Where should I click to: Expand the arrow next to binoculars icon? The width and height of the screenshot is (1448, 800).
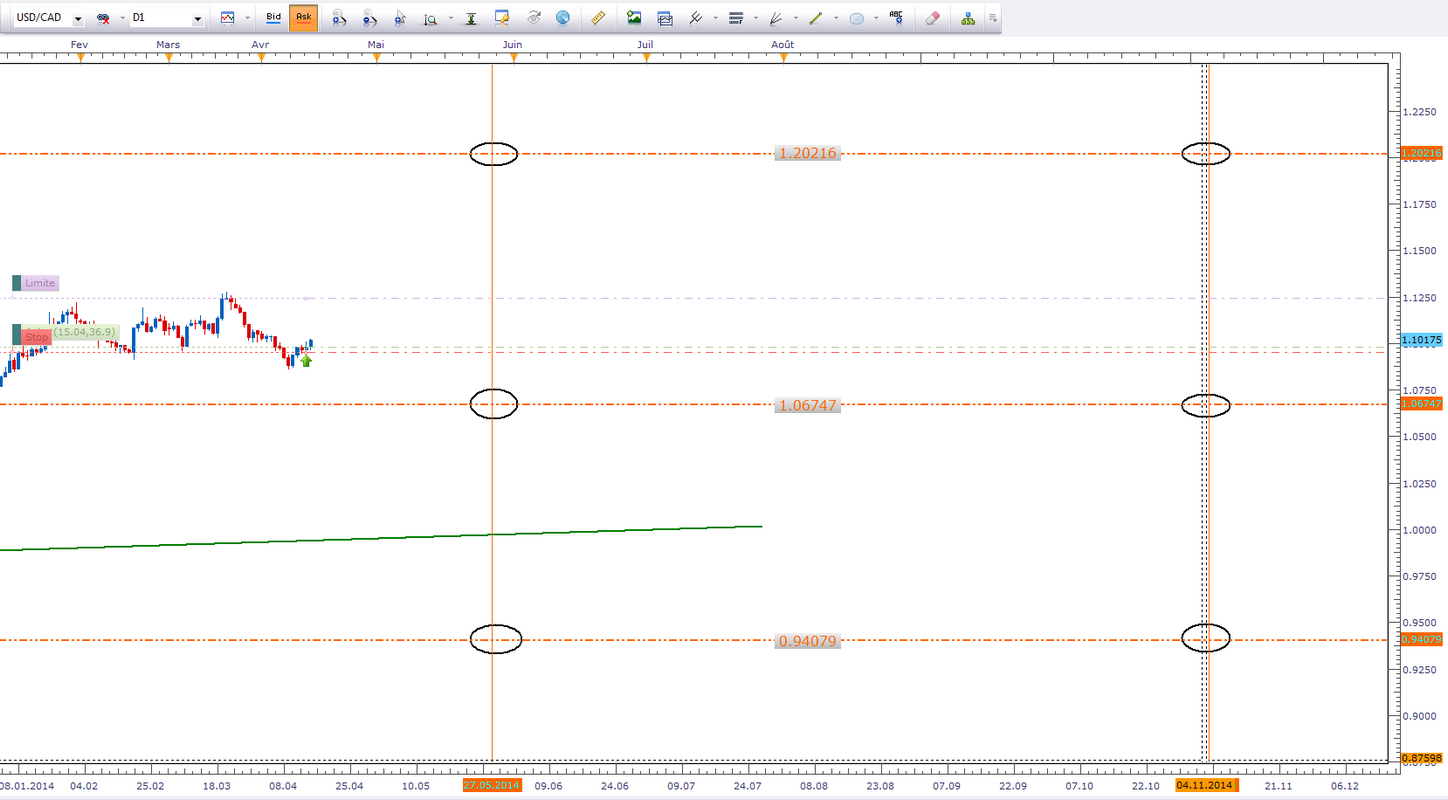point(122,18)
